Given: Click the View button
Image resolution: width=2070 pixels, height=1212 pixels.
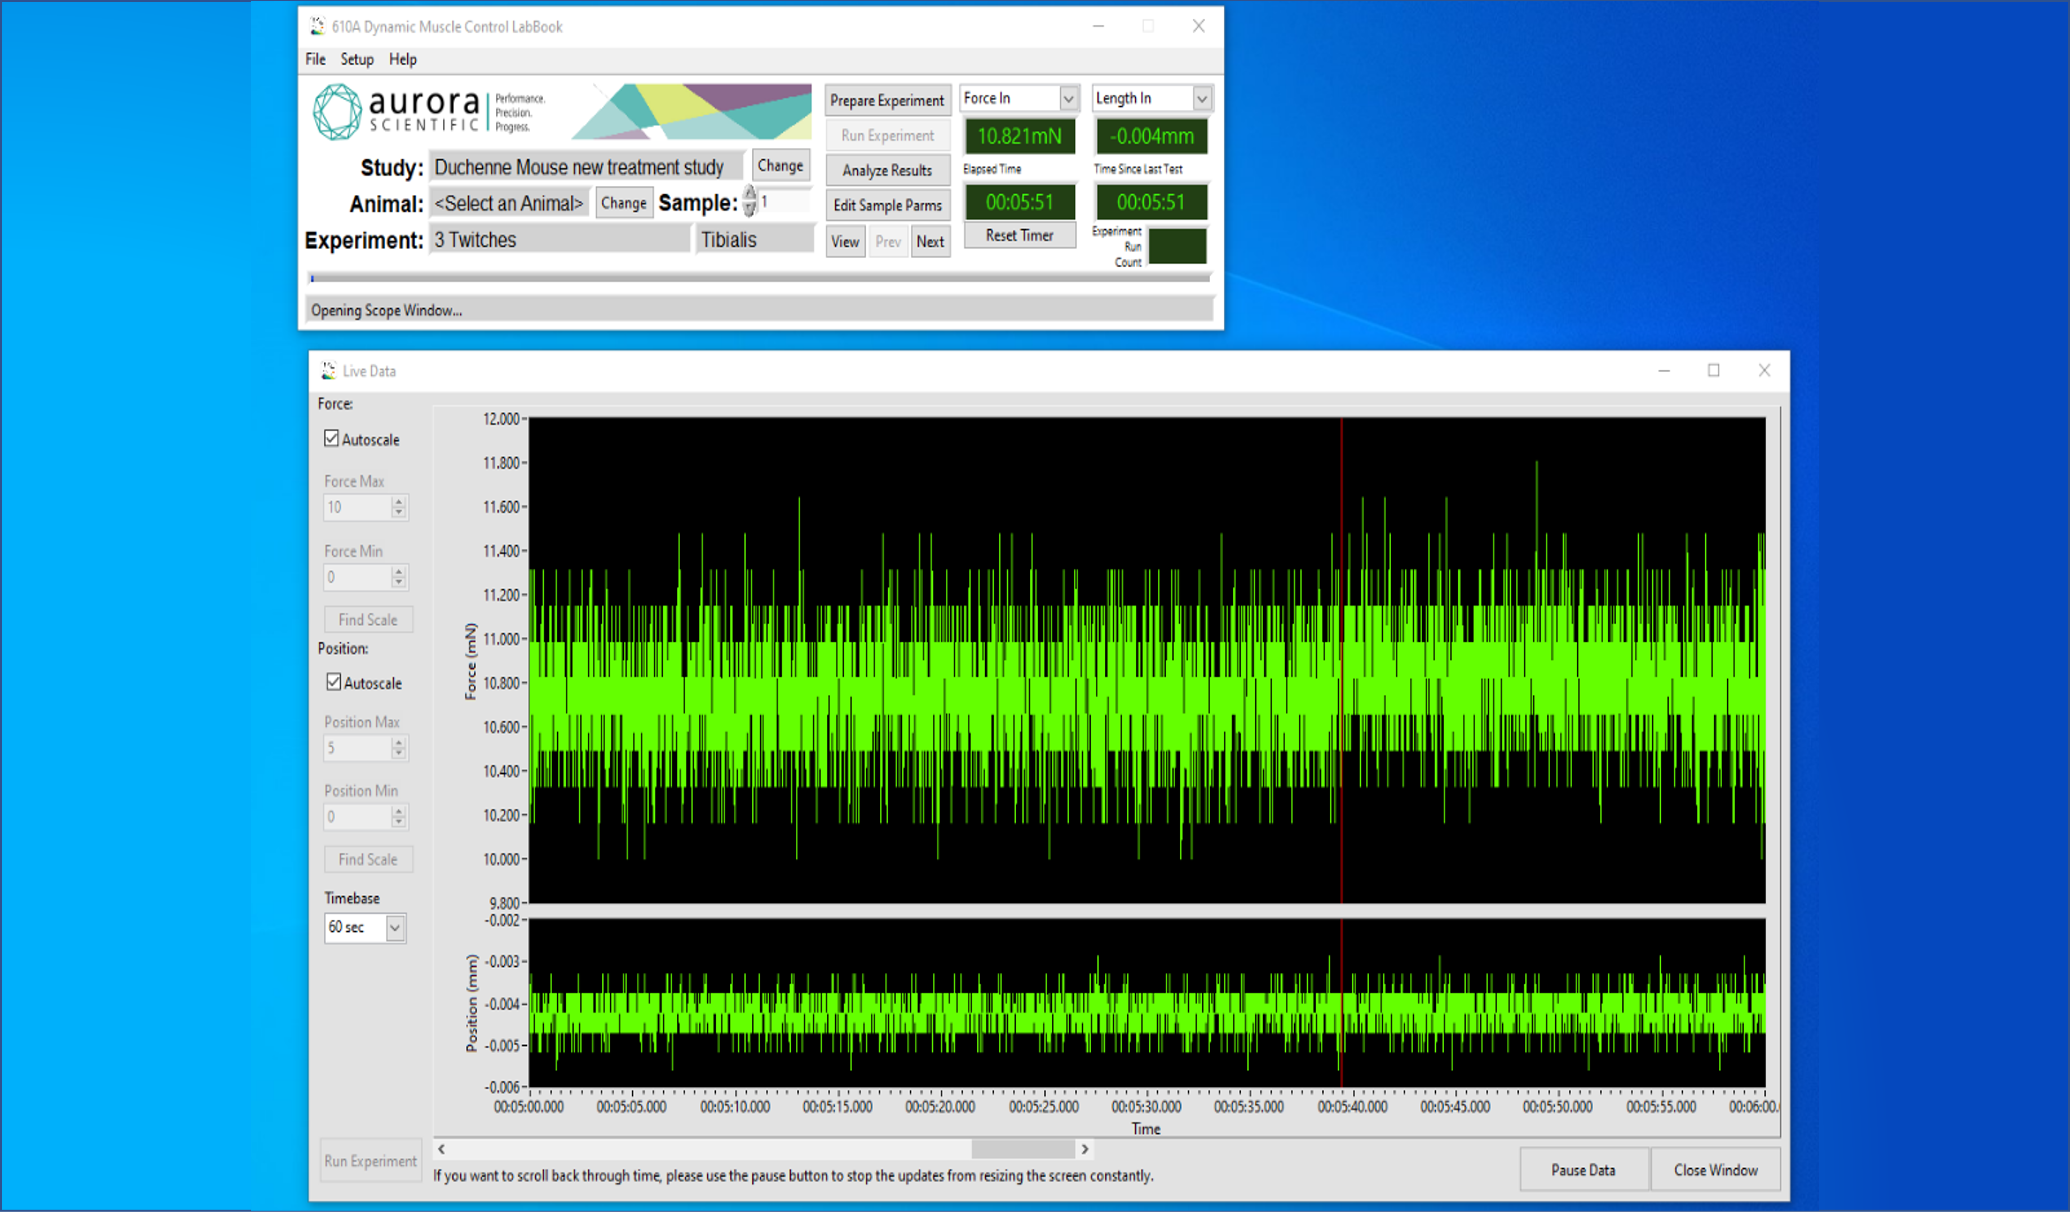Looking at the screenshot, I should click(x=845, y=241).
